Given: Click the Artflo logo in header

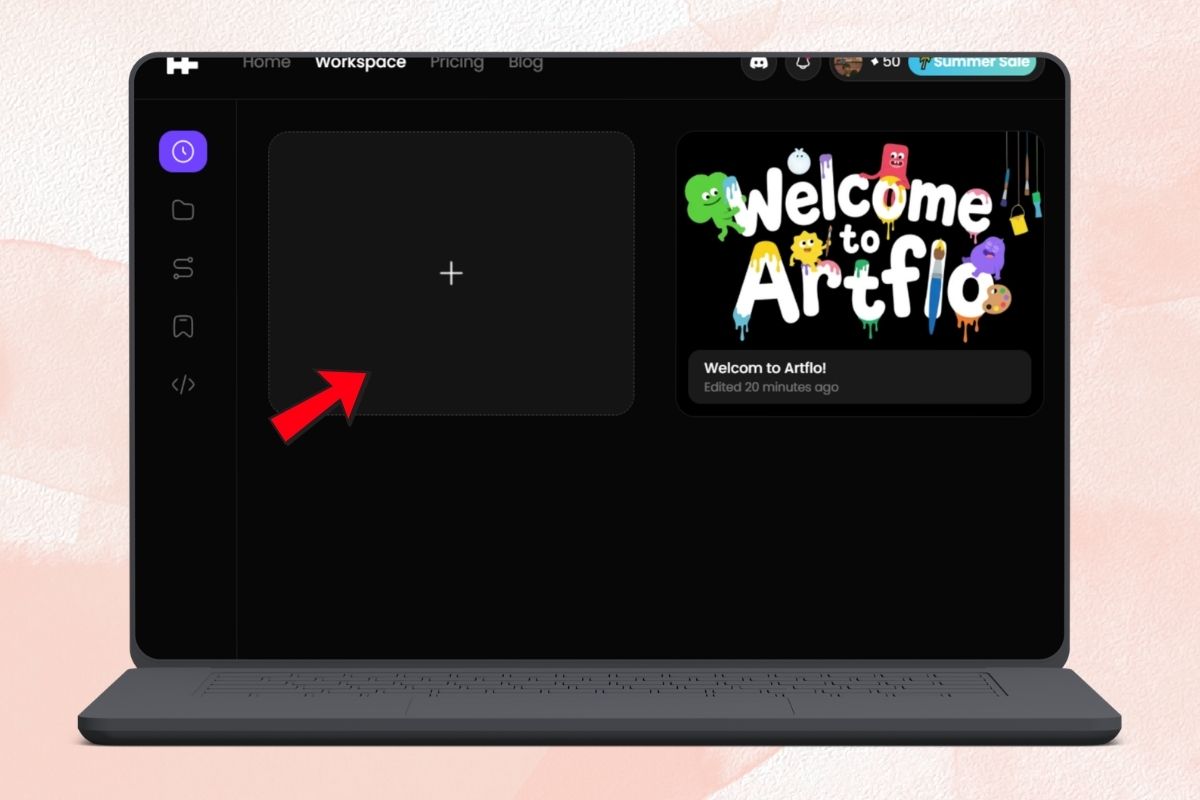Looking at the screenshot, I should 182,64.
